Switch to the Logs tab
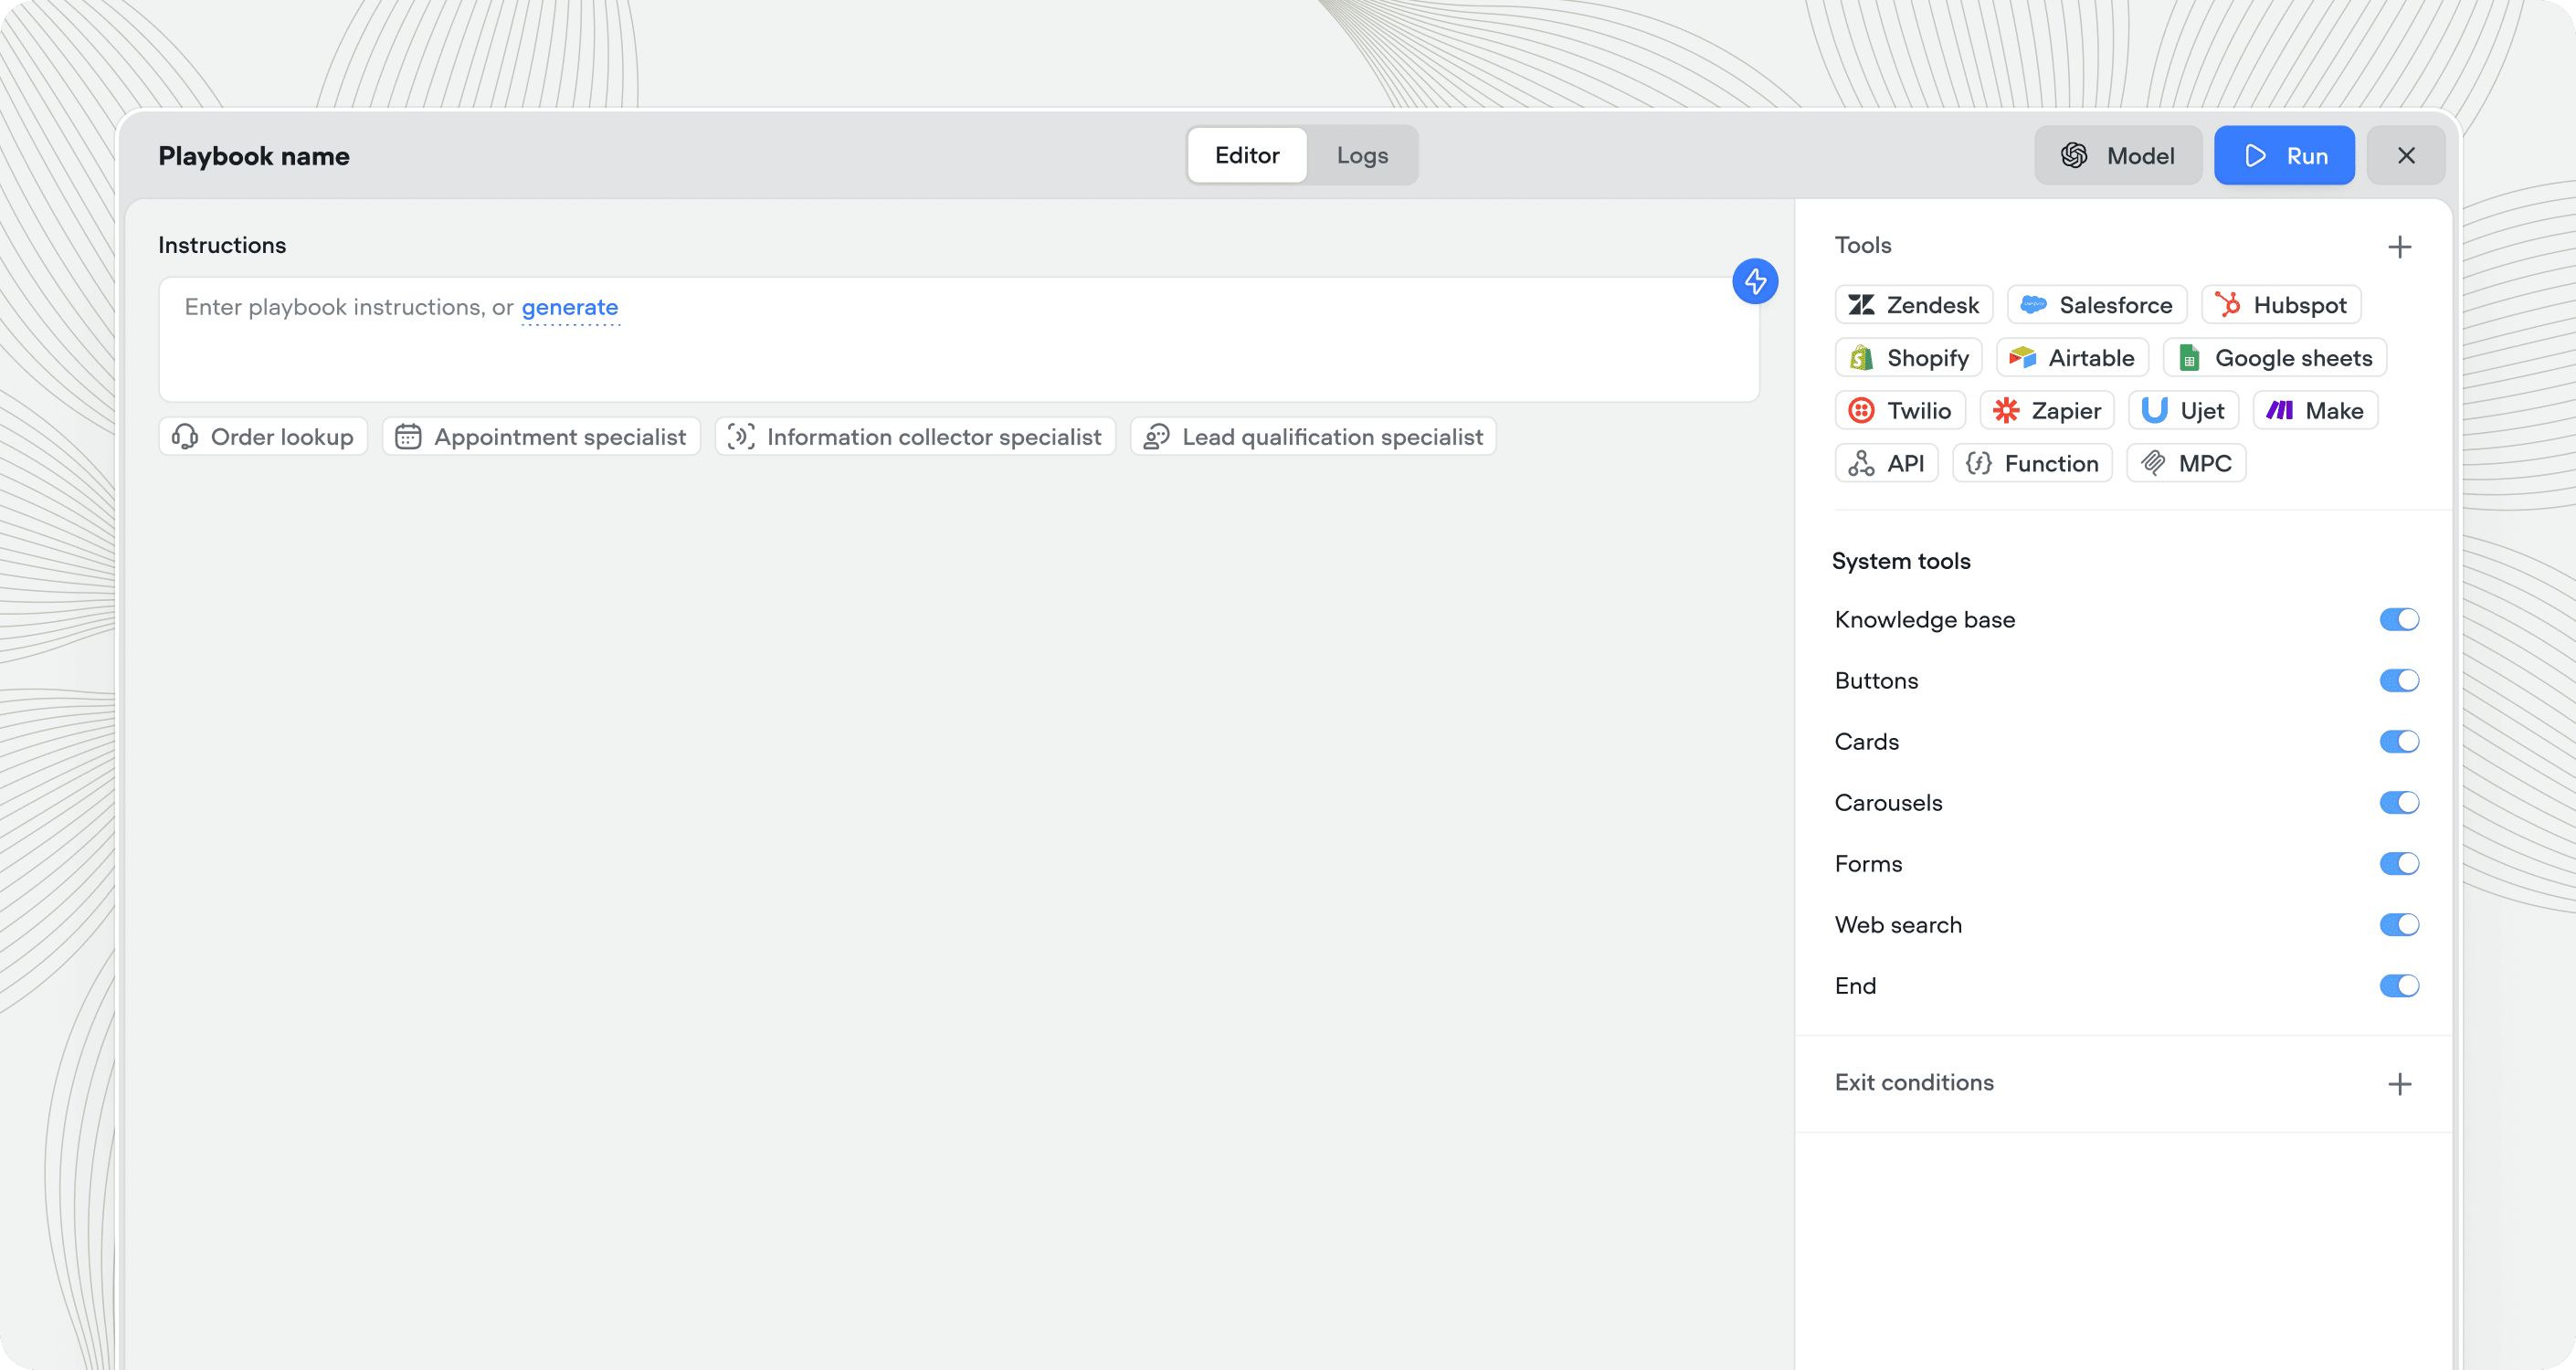This screenshot has height=1370, width=2576. pyautogui.click(x=1361, y=156)
